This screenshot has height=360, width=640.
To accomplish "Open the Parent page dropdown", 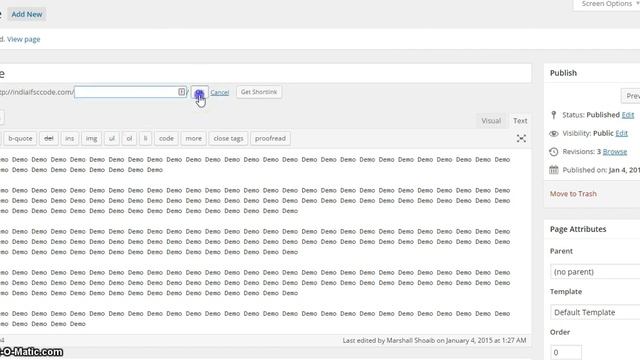I will pyautogui.click(x=595, y=272).
